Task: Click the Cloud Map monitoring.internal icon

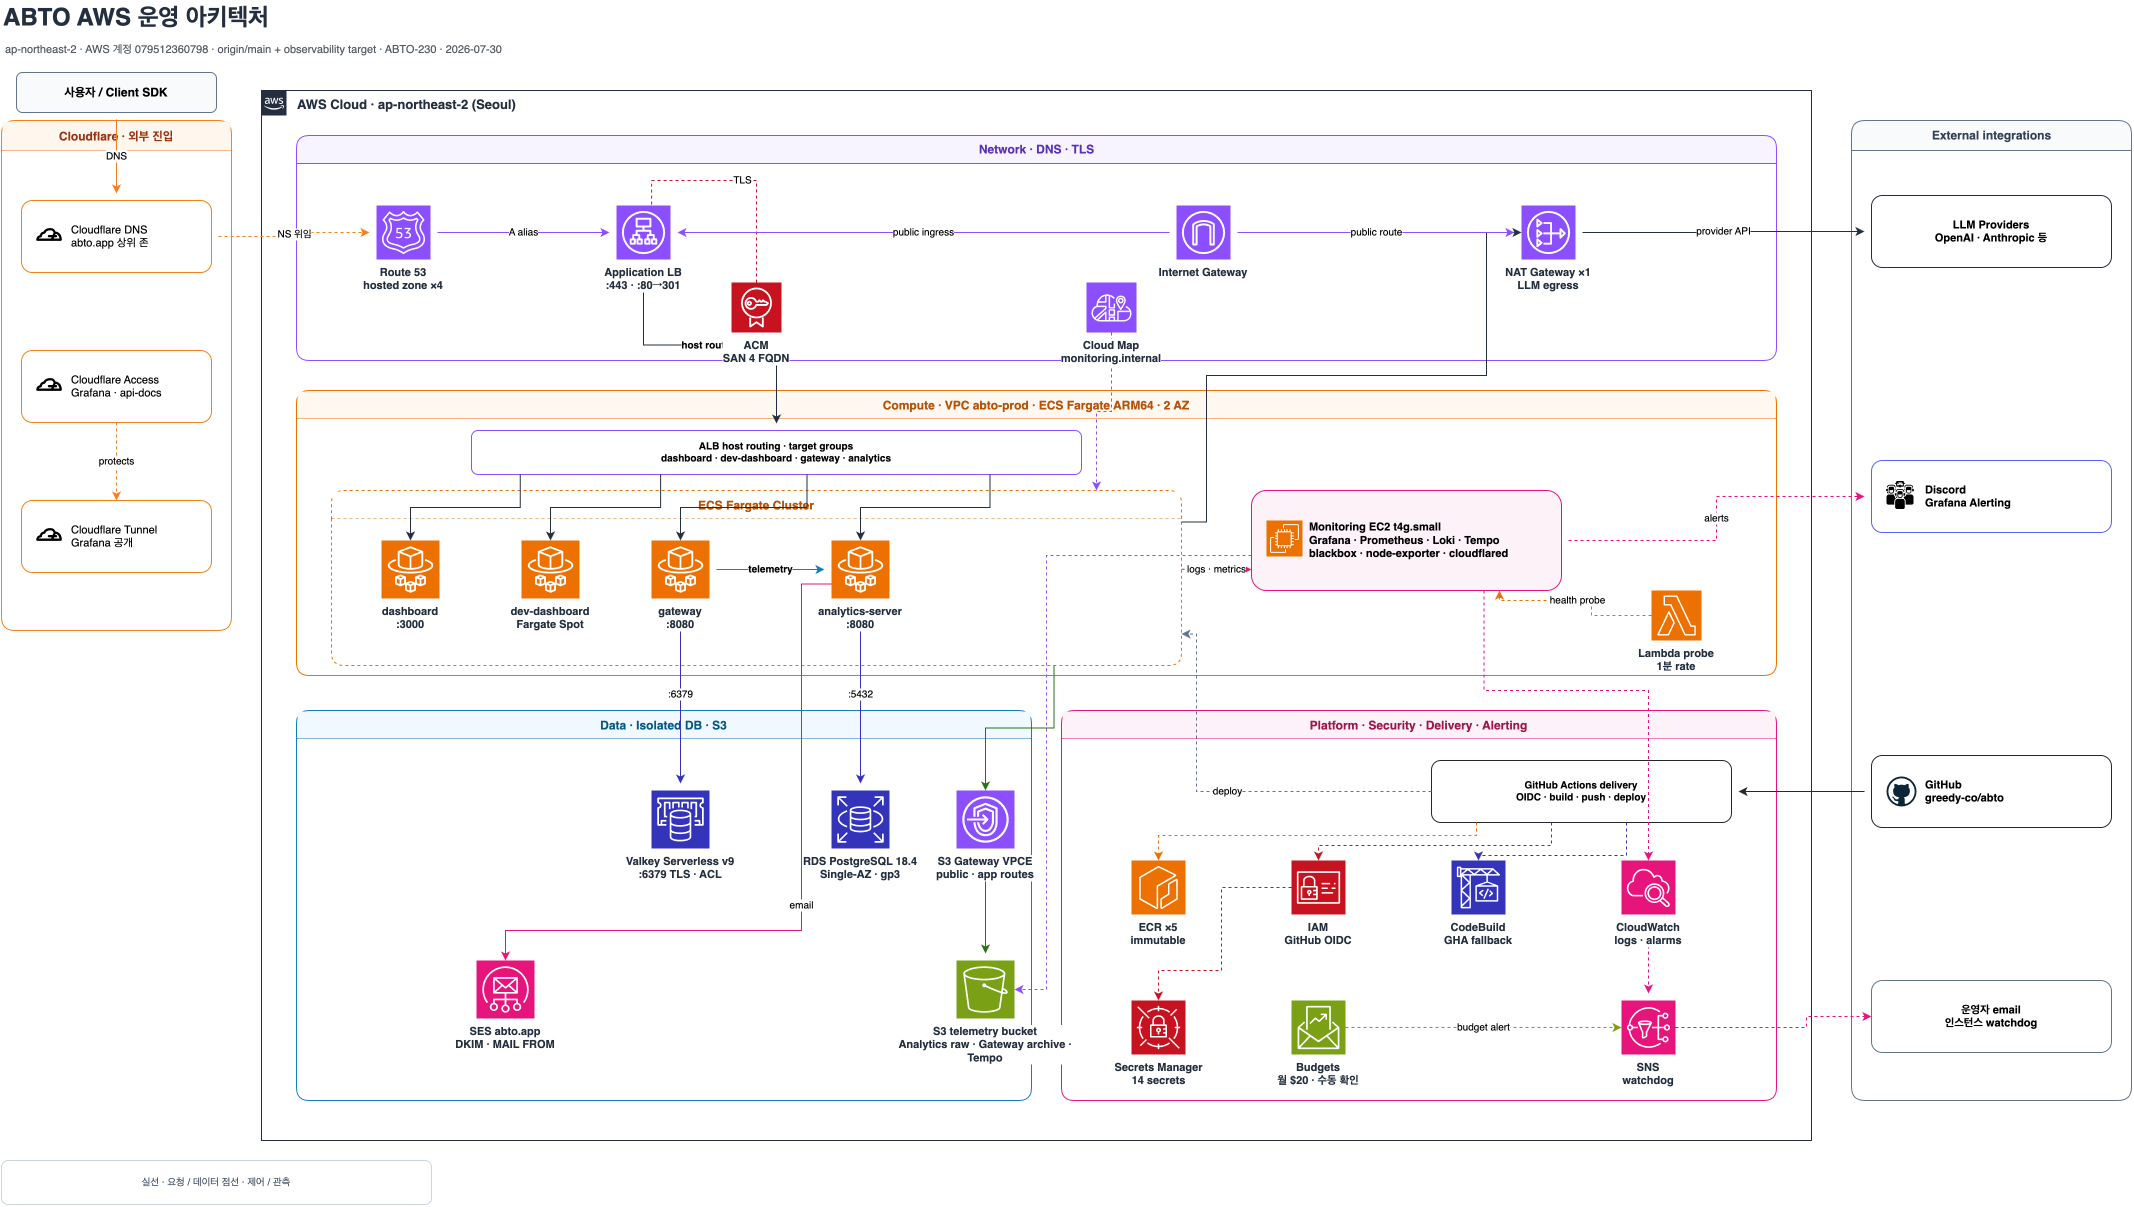Action: [x=1111, y=307]
